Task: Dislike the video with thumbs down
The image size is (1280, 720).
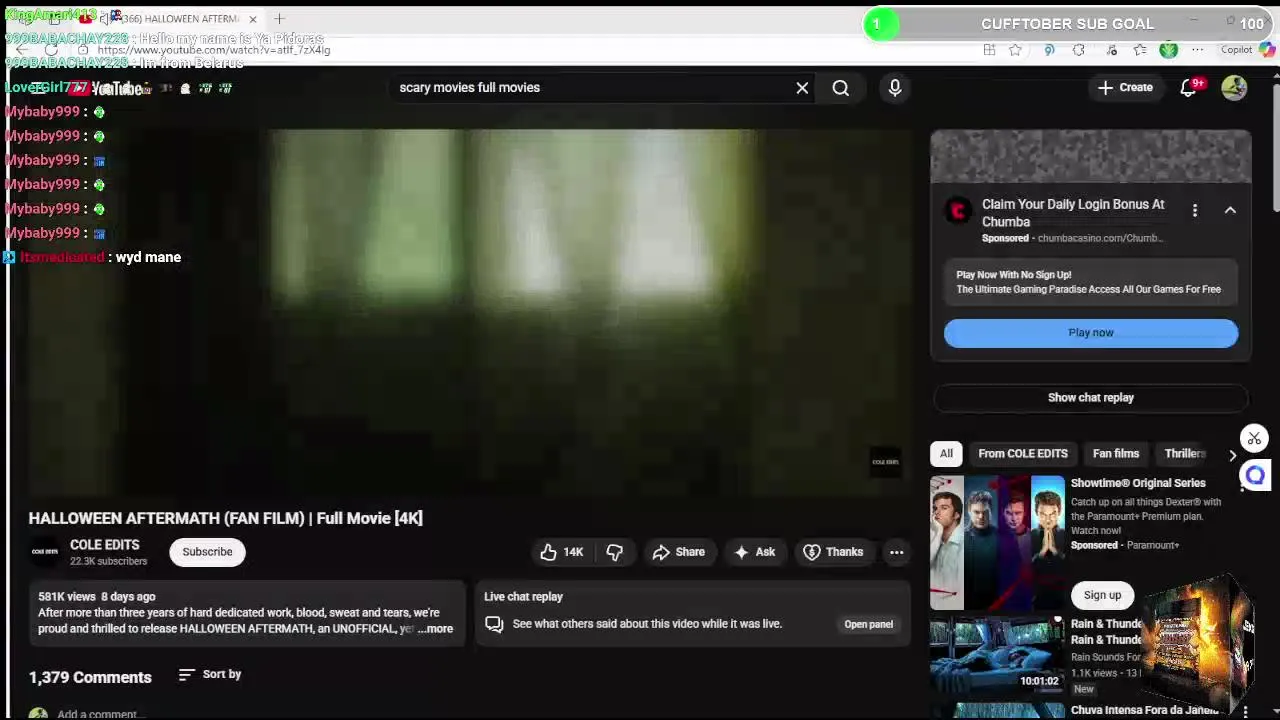Action: point(615,552)
